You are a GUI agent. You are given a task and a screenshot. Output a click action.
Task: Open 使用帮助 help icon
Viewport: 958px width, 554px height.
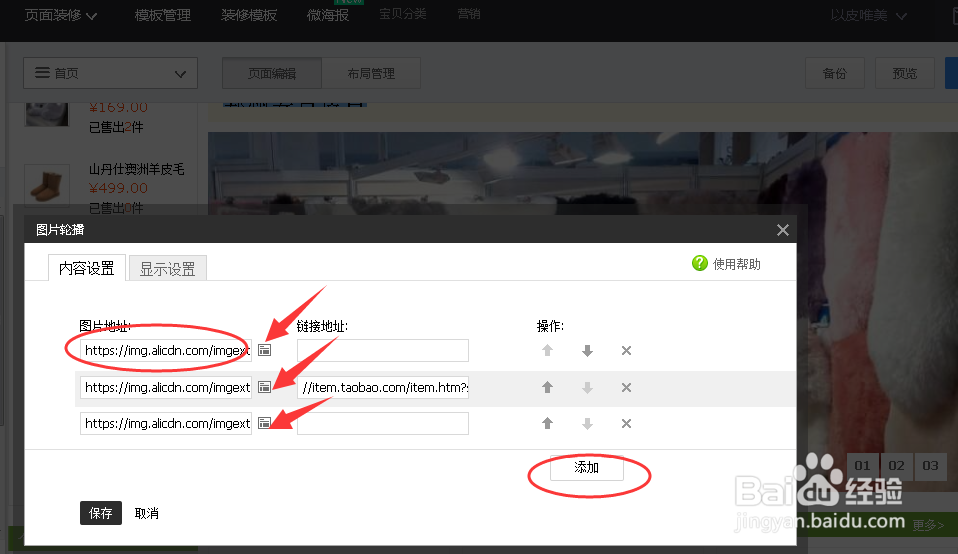point(700,263)
